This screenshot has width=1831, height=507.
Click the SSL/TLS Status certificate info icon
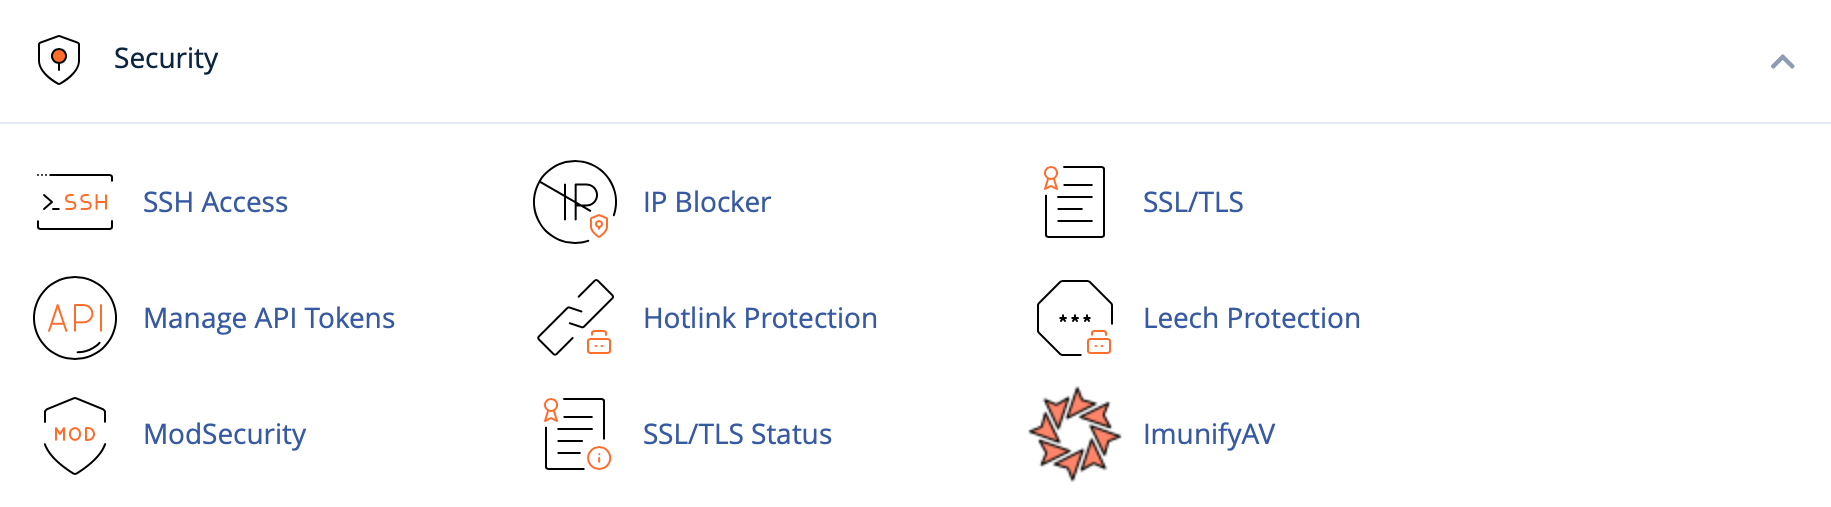575,434
